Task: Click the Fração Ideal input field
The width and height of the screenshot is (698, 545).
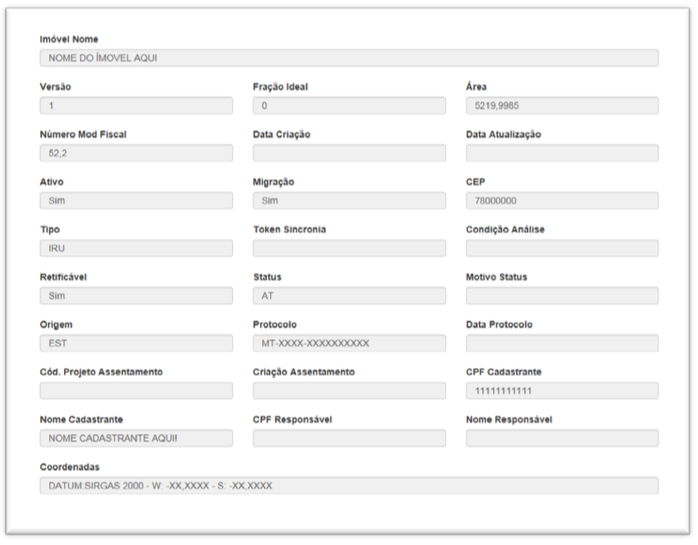Action: coord(349,105)
